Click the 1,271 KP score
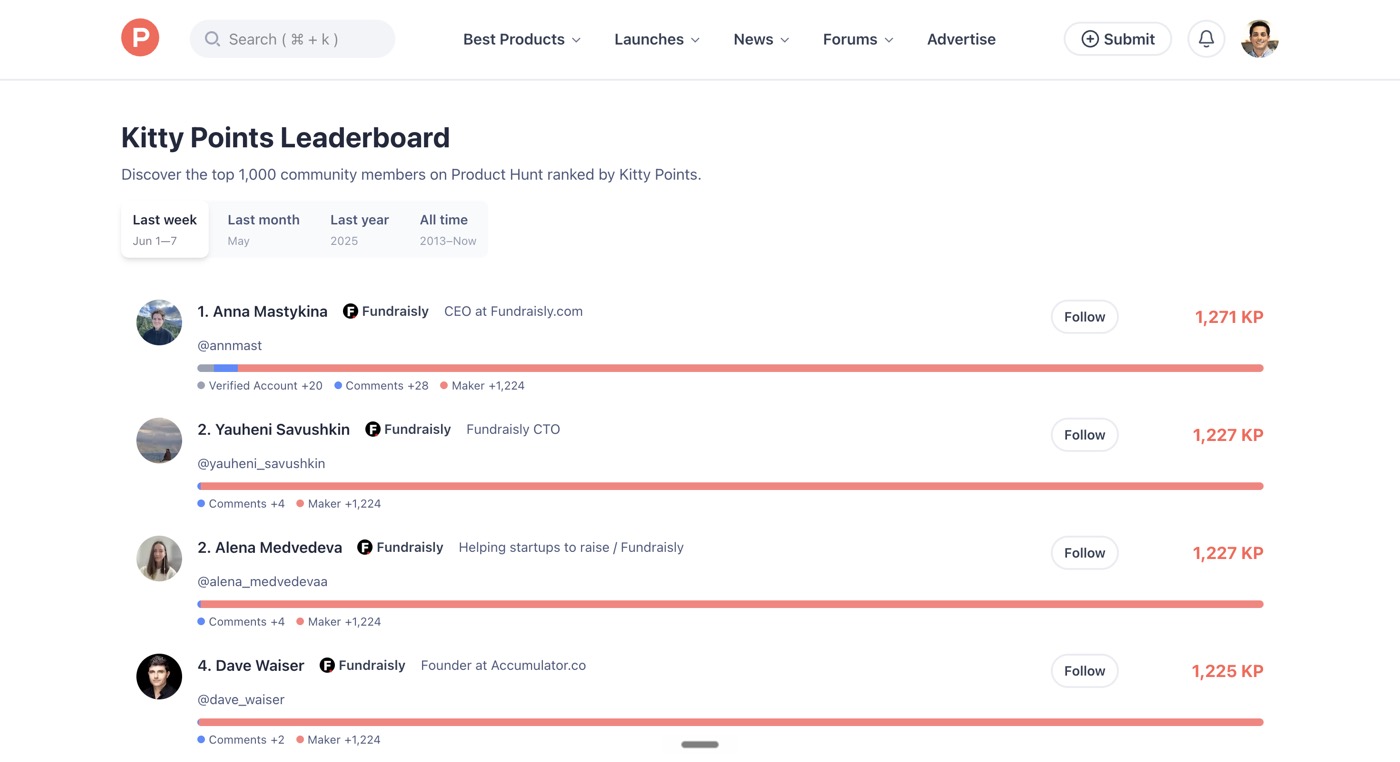This screenshot has width=1400, height=762. click(1229, 317)
